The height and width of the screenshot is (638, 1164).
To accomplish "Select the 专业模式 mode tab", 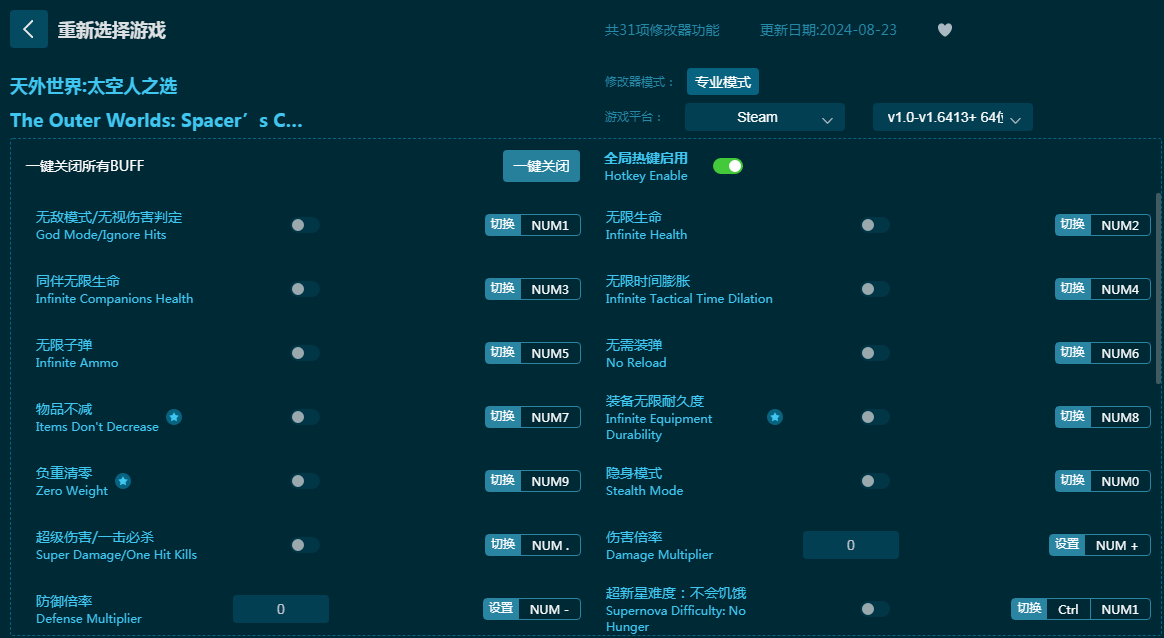I will pos(722,82).
